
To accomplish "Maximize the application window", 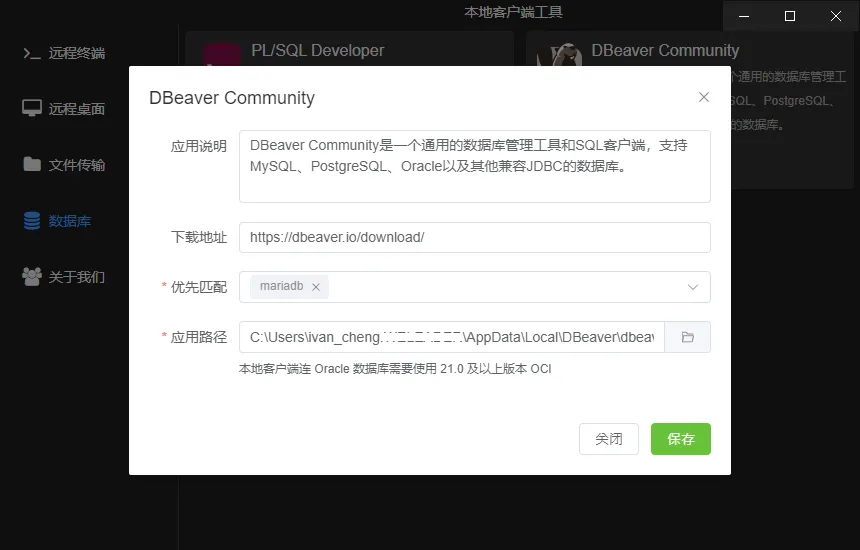I will click(x=790, y=16).
